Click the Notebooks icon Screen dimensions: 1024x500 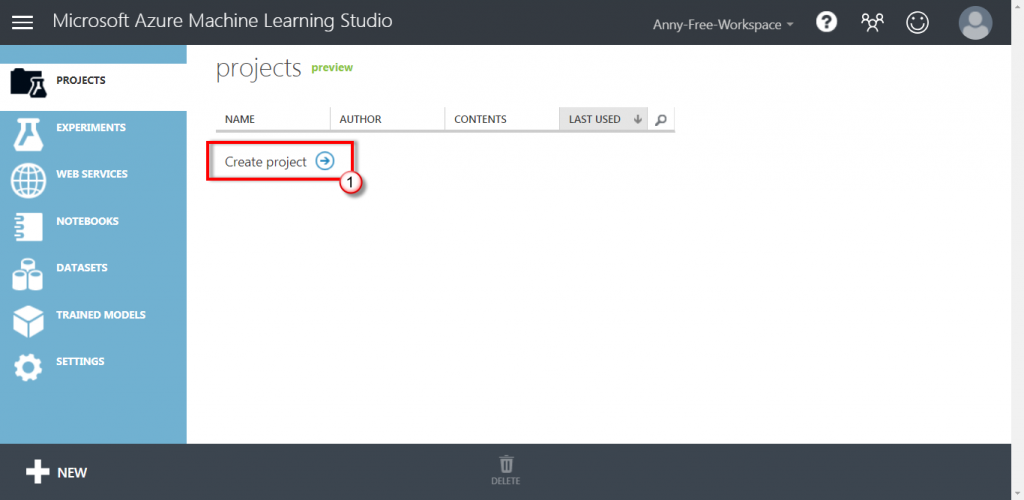pyautogui.click(x=28, y=227)
